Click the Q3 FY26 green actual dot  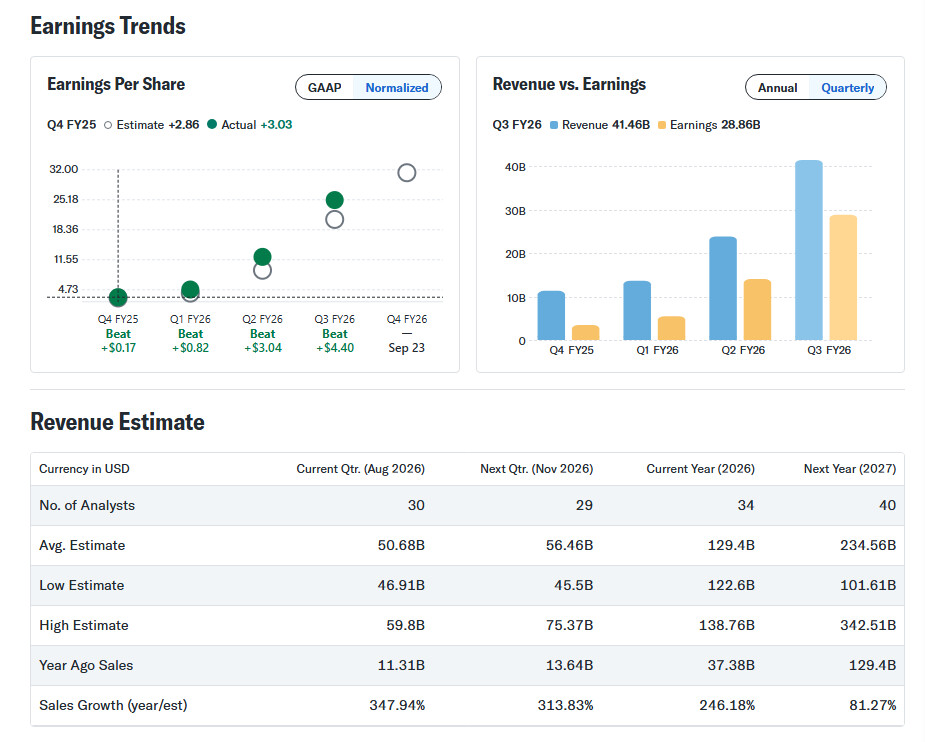pyautogui.click(x=334, y=200)
